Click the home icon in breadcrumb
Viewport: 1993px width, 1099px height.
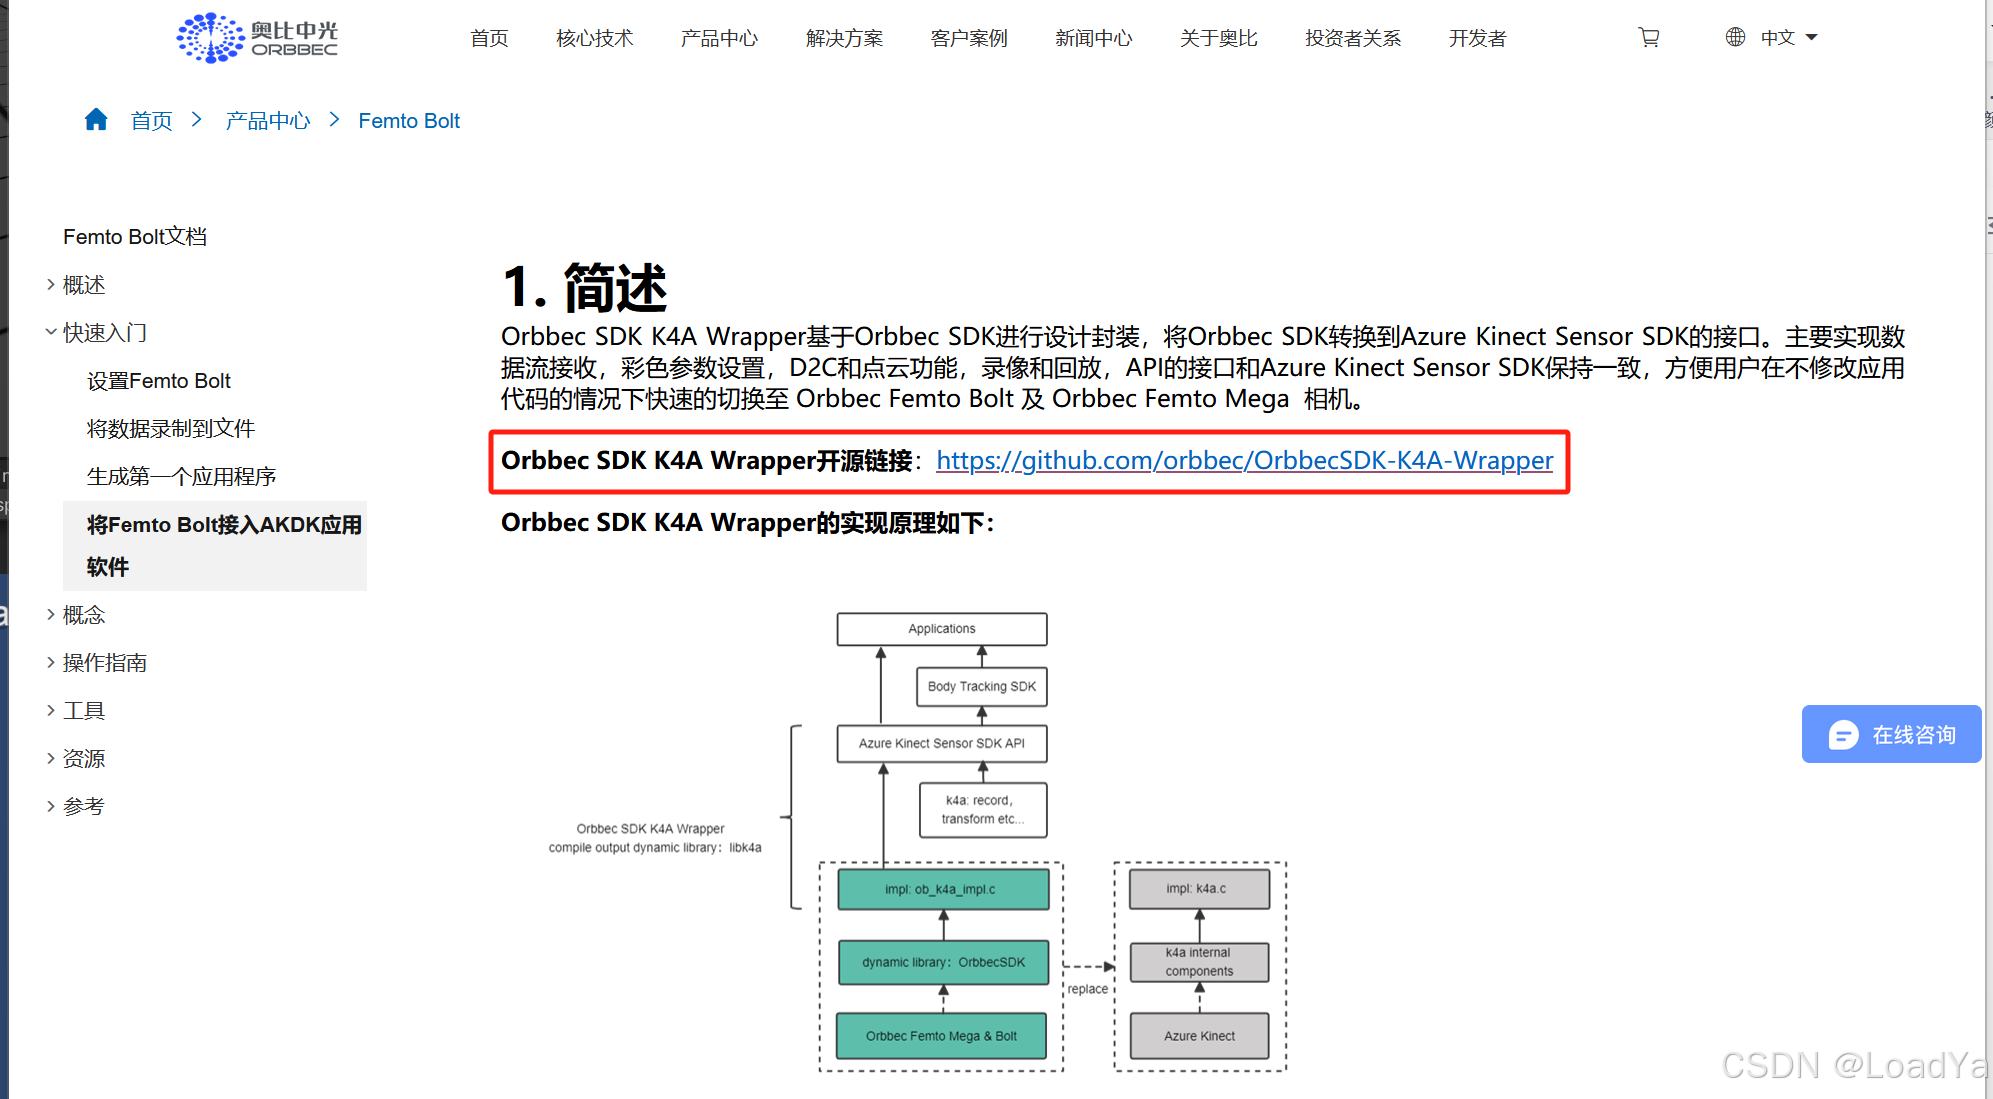point(96,120)
